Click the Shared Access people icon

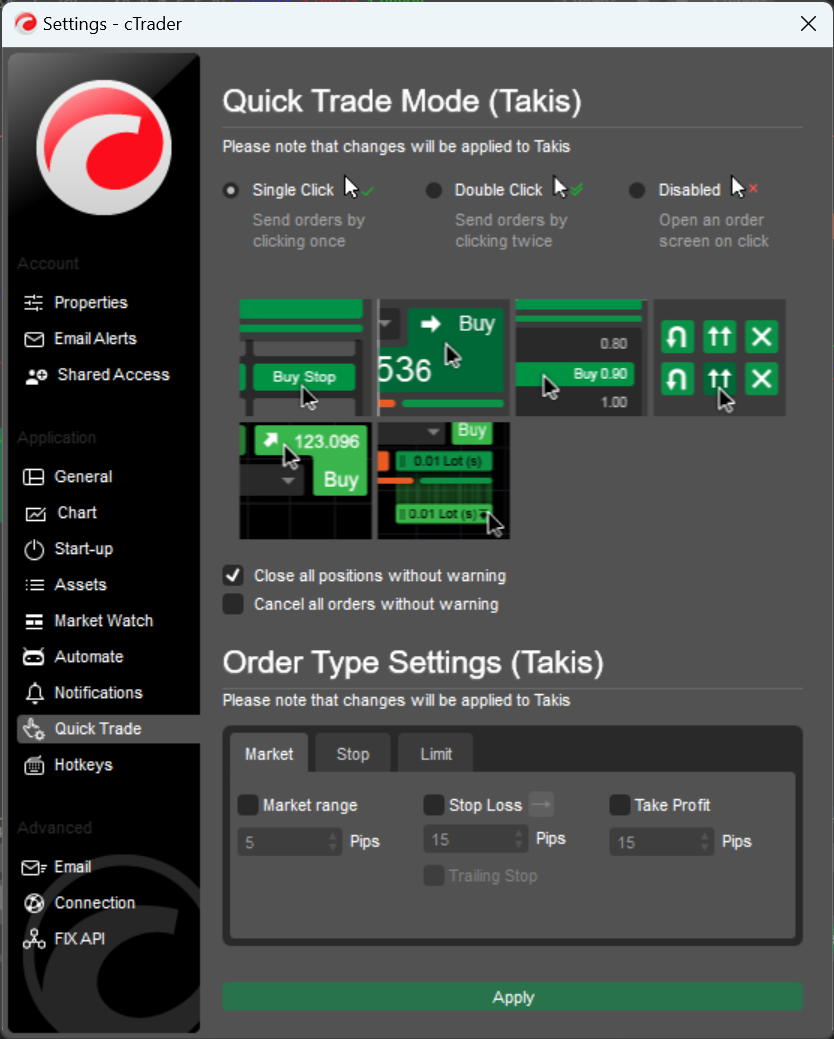[x=36, y=376]
